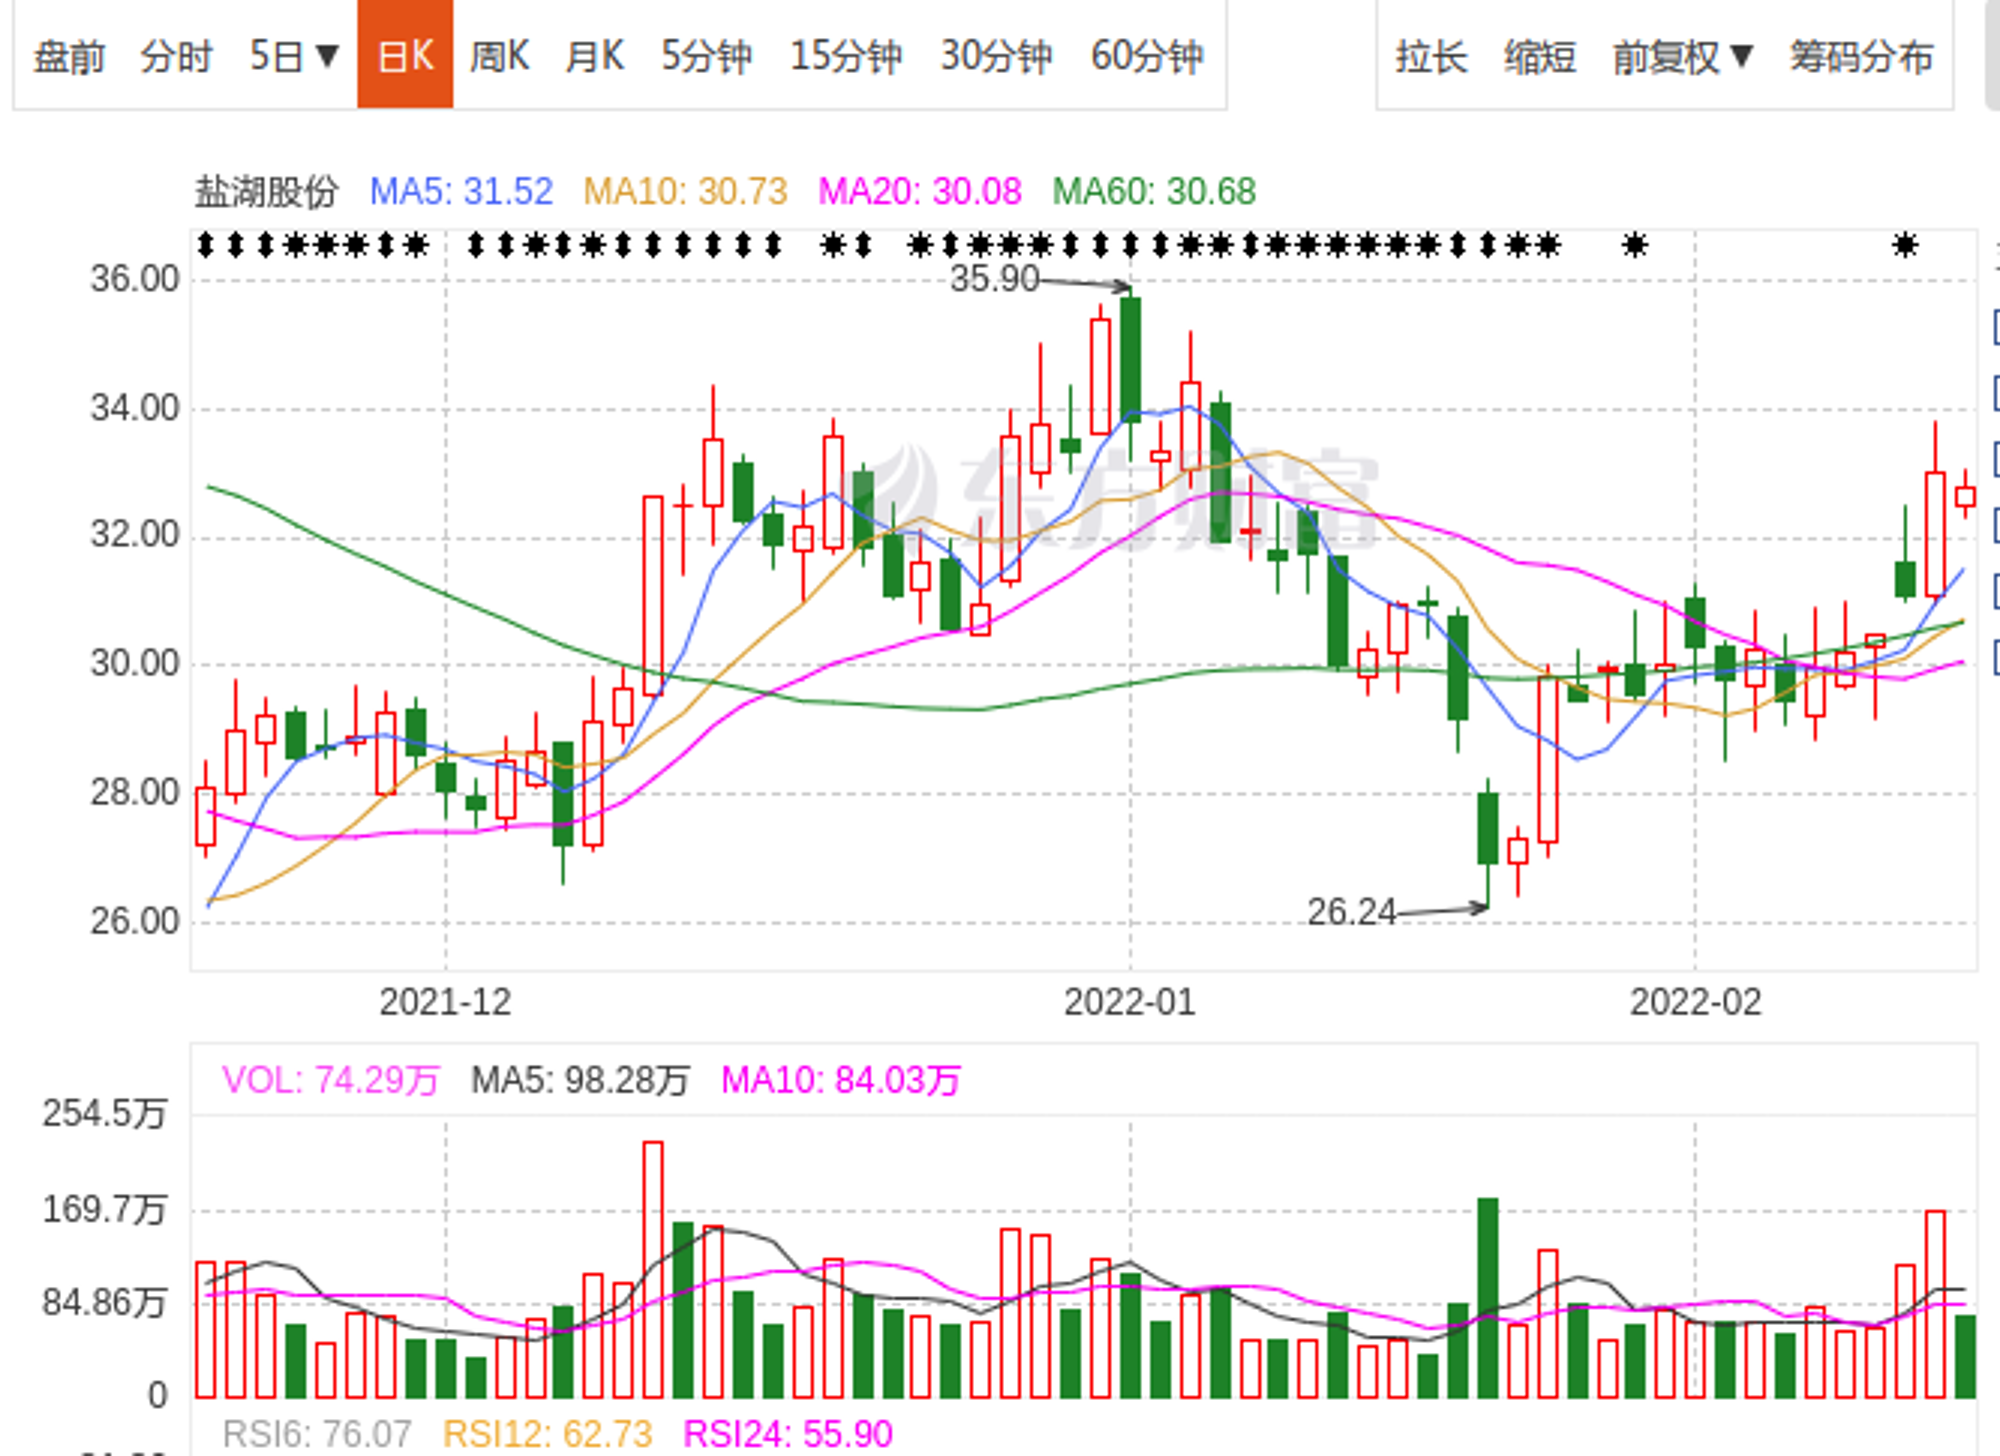
Task: Click the green candlestick peaking at 35.90
Action: pos(1131,360)
